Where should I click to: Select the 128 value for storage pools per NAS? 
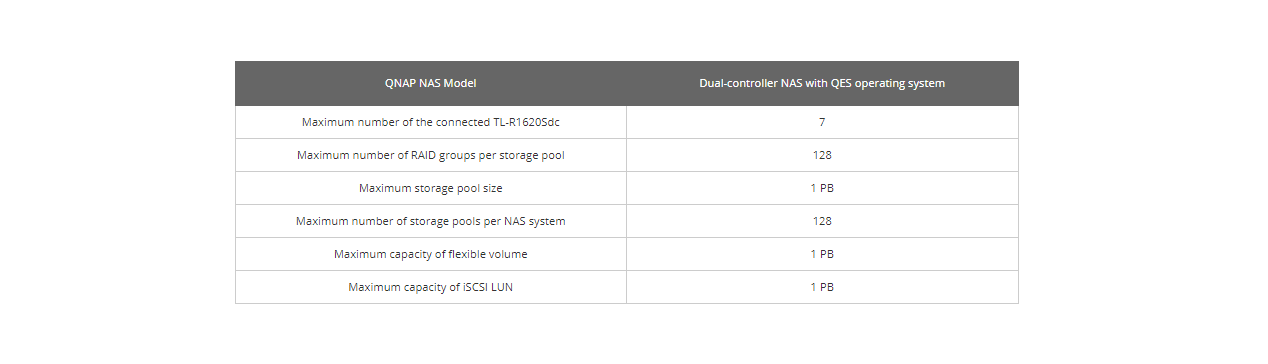click(822, 221)
